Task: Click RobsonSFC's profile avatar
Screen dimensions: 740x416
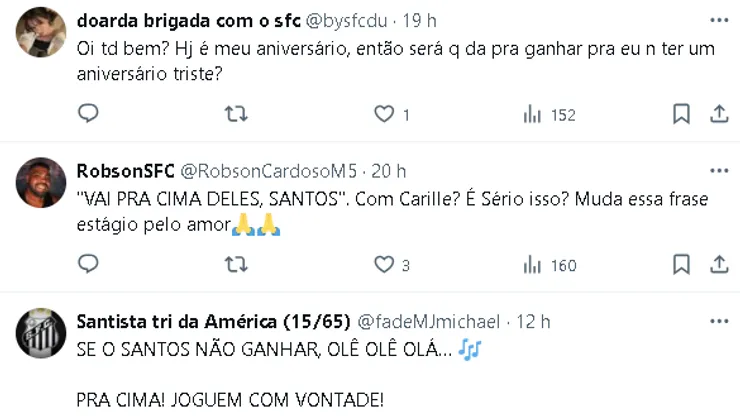Action: pos(41,183)
